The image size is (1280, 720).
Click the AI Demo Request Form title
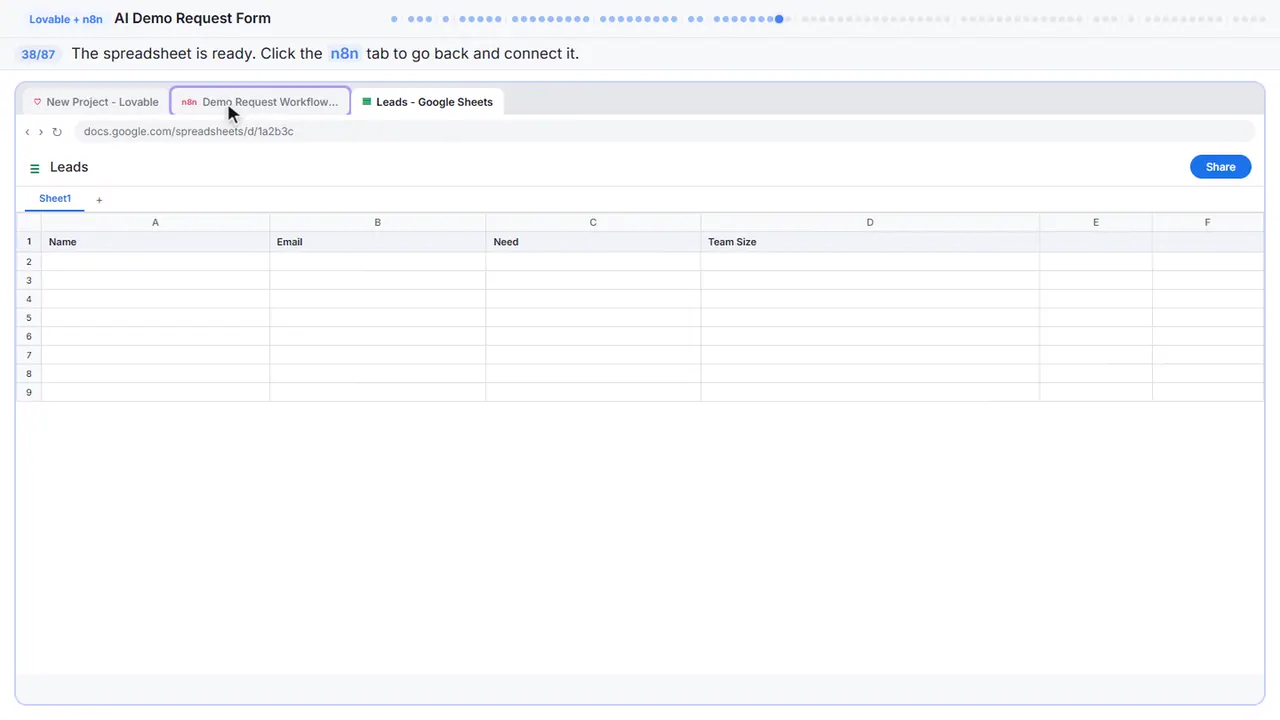coord(193,18)
